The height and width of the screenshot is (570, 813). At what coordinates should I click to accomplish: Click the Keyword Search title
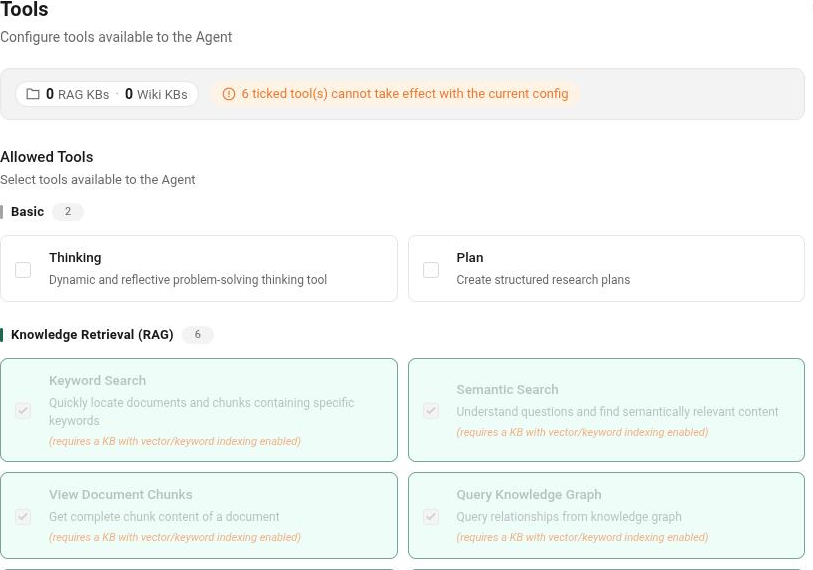(x=97, y=381)
